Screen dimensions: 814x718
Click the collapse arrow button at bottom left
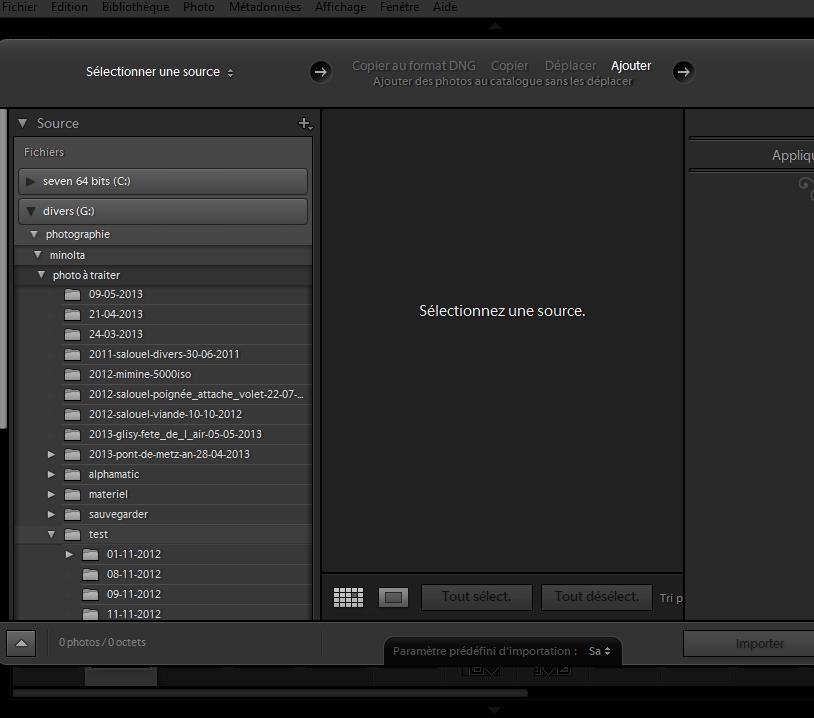point(21,643)
